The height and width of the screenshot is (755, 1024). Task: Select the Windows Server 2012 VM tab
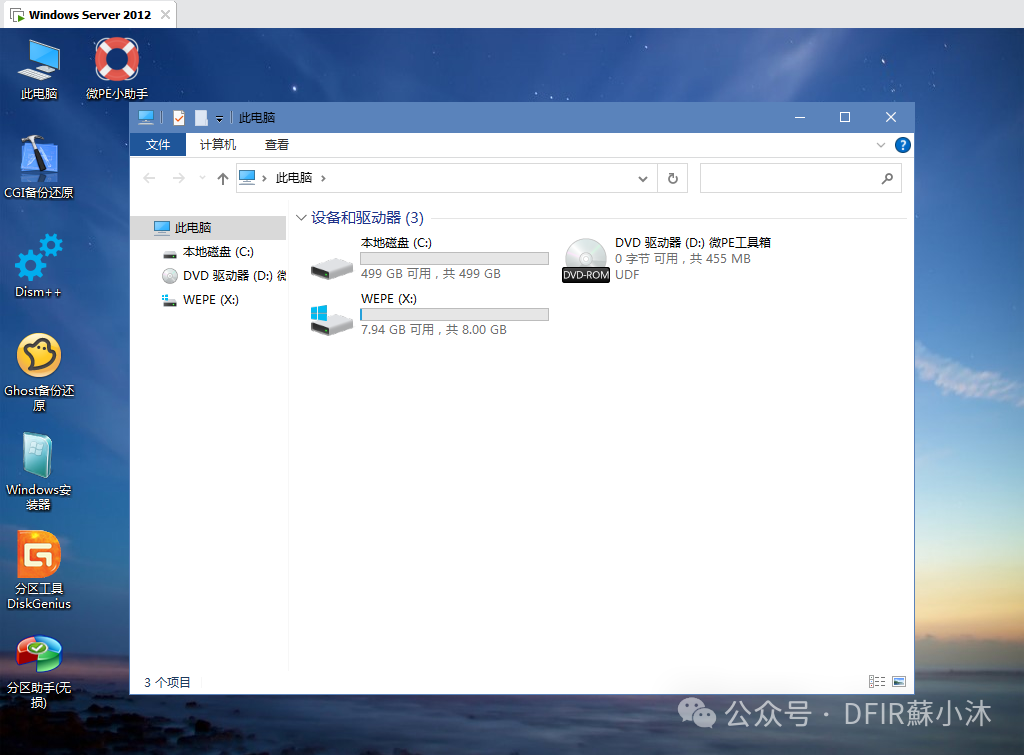pyautogui.click(x=89, y=14)
